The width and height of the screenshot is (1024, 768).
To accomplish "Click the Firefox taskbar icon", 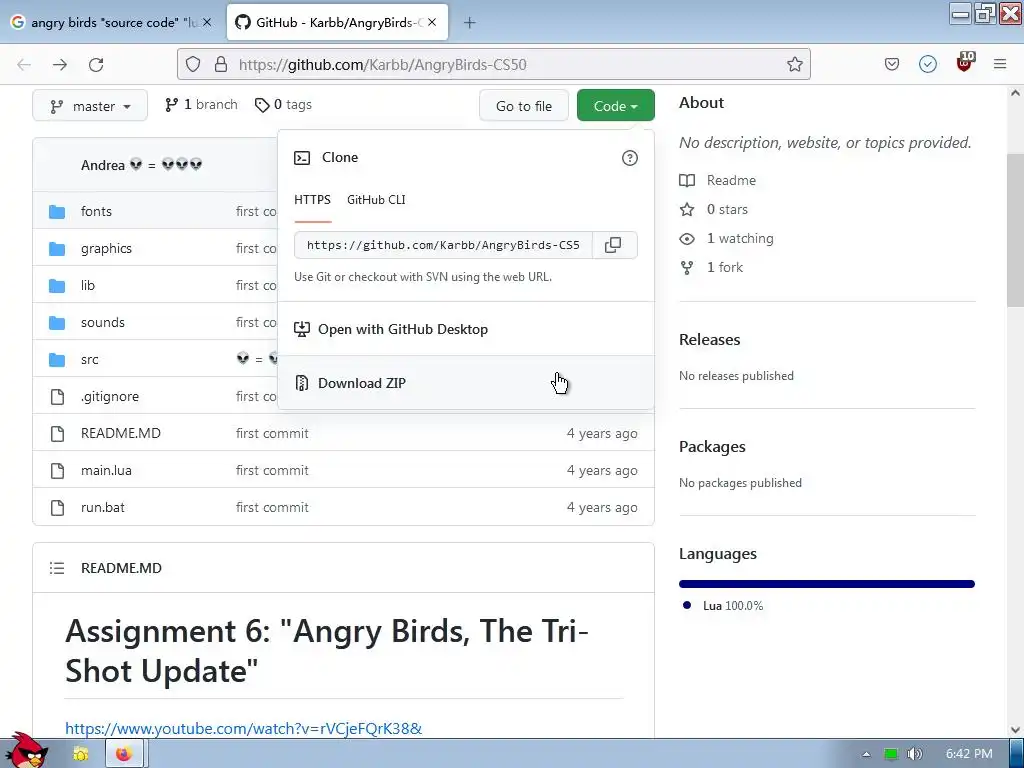I will pos(123,754).
